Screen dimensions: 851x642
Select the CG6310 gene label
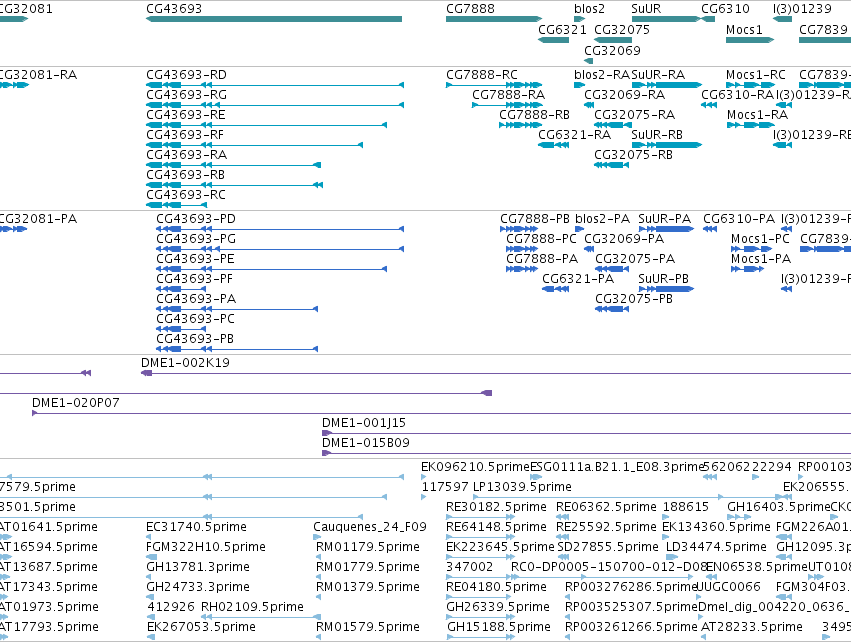pyautogui.click(x=725, y=9)
